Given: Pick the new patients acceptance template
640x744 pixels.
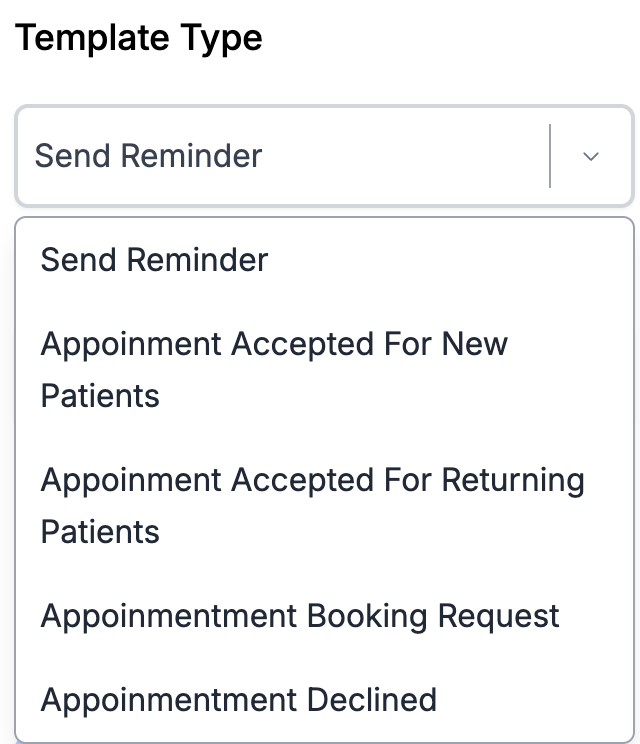Looking at the screenshot, I should 274,369.
